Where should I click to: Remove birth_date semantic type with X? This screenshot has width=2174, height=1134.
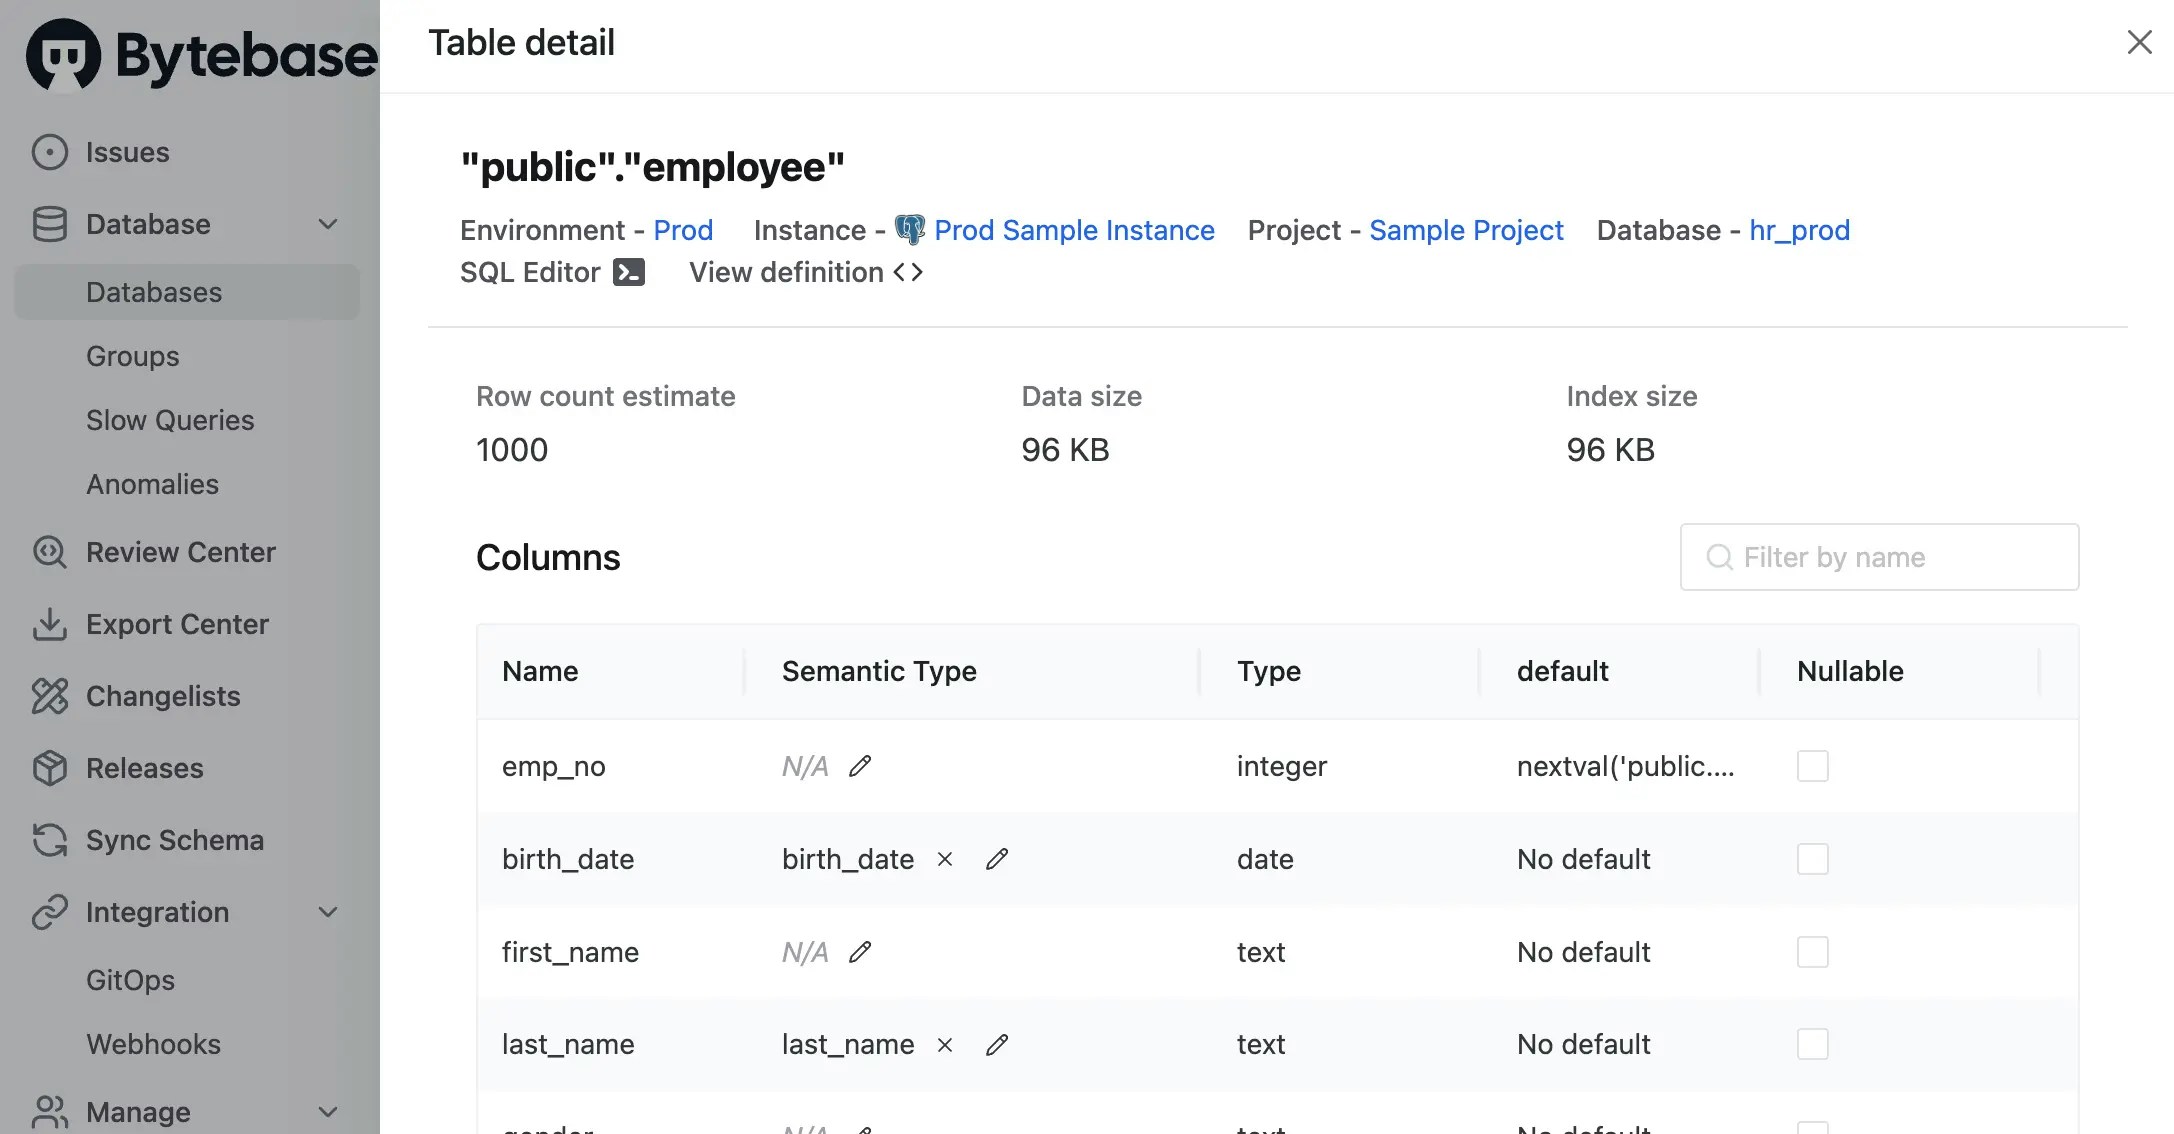[x=945, y=860]
